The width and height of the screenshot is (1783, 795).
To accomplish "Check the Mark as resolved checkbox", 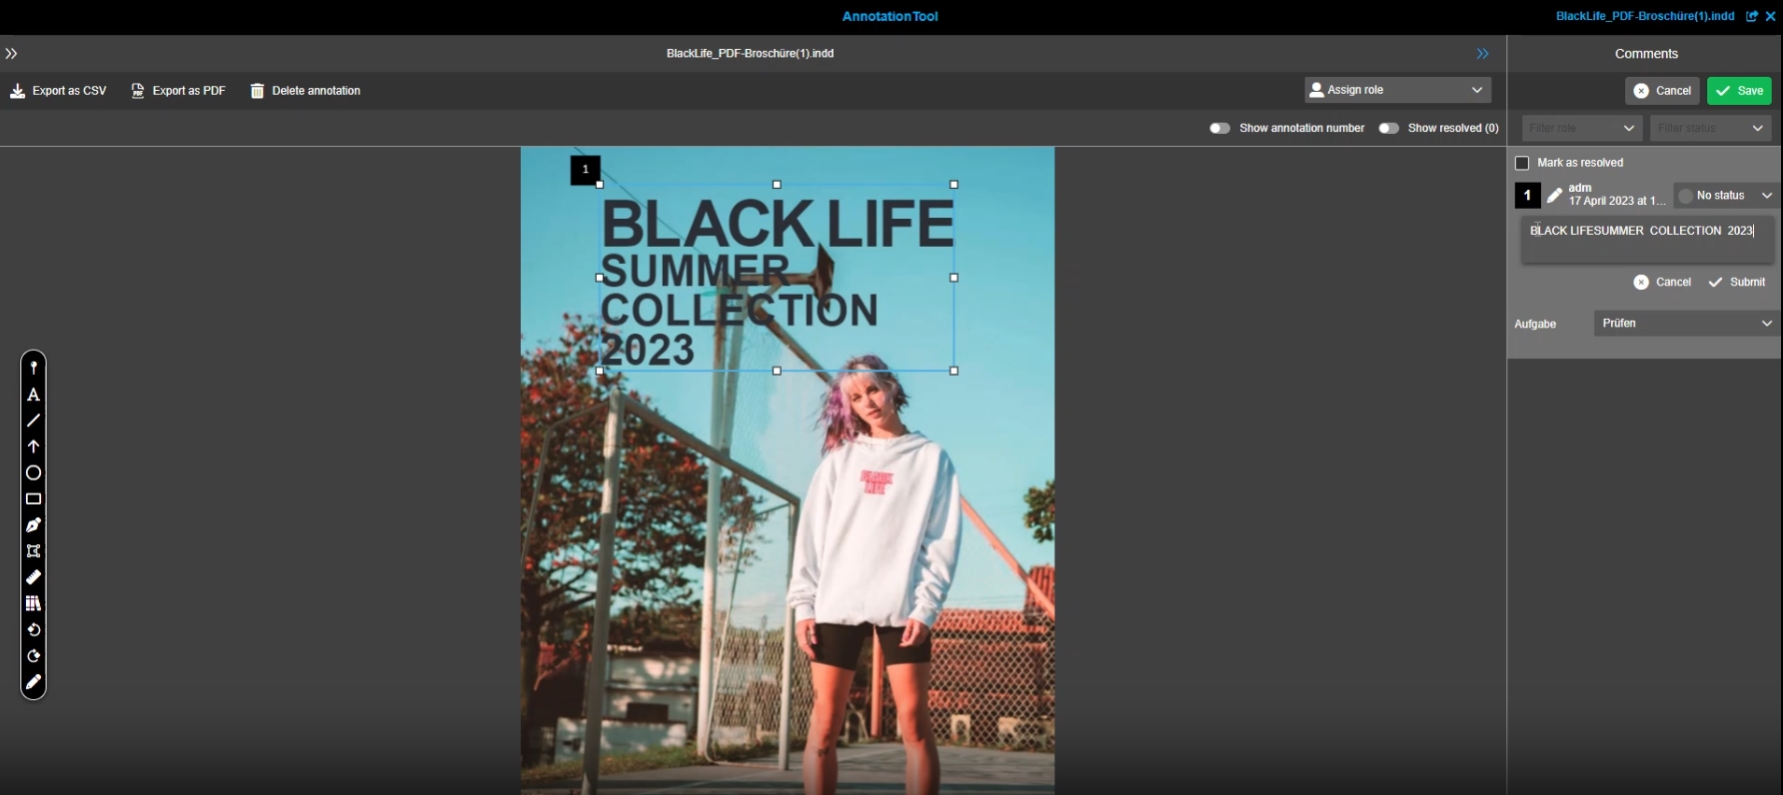I will coord(1522,163).
